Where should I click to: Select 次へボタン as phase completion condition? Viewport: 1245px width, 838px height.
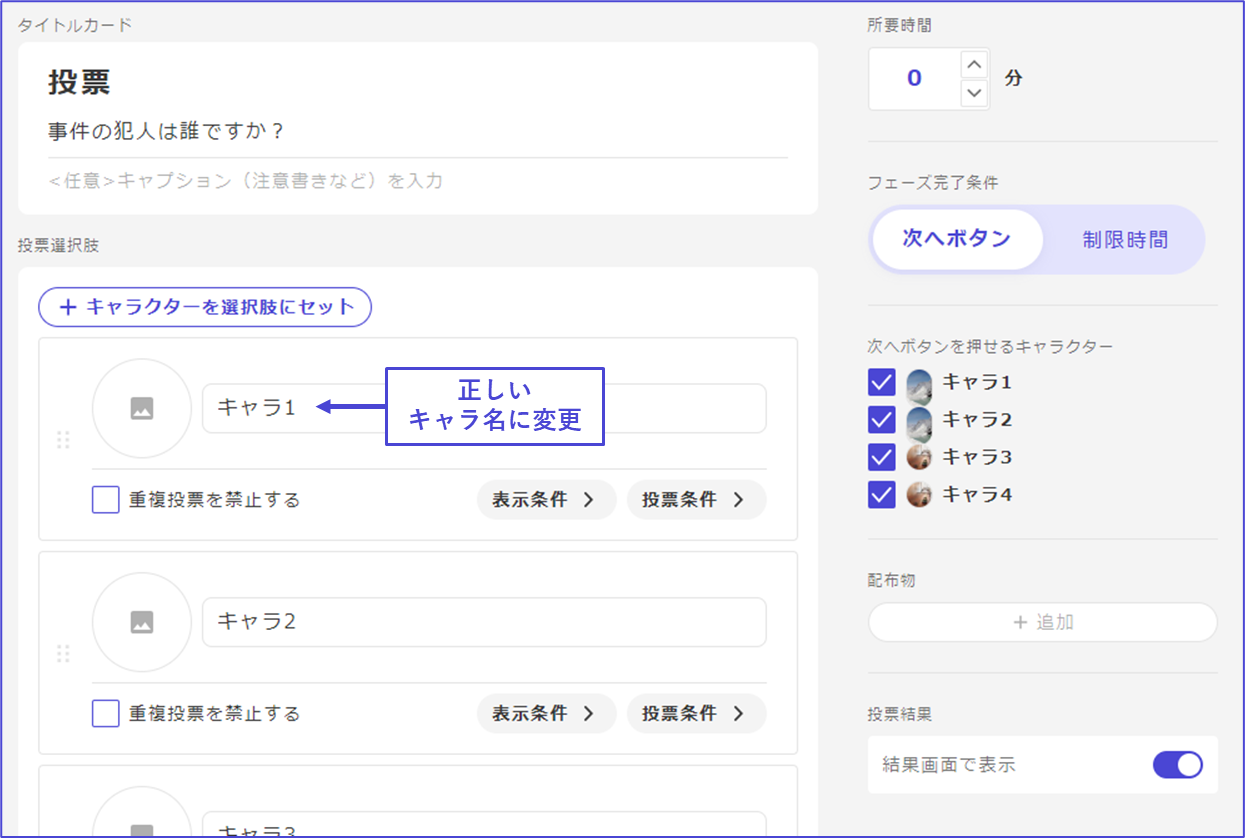click(956, 240)
